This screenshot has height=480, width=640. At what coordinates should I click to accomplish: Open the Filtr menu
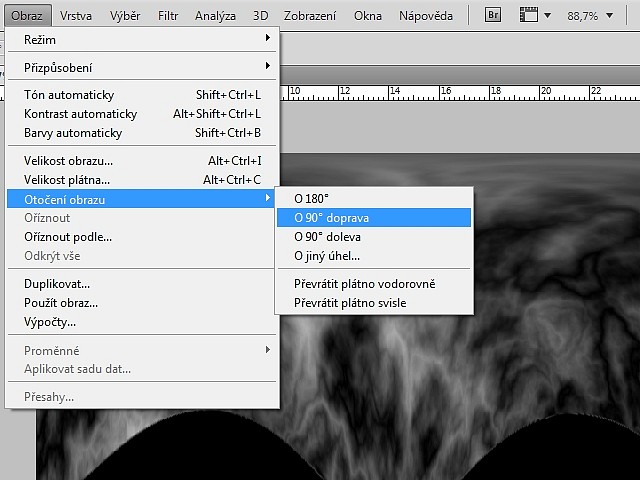(x=168, y=16)
